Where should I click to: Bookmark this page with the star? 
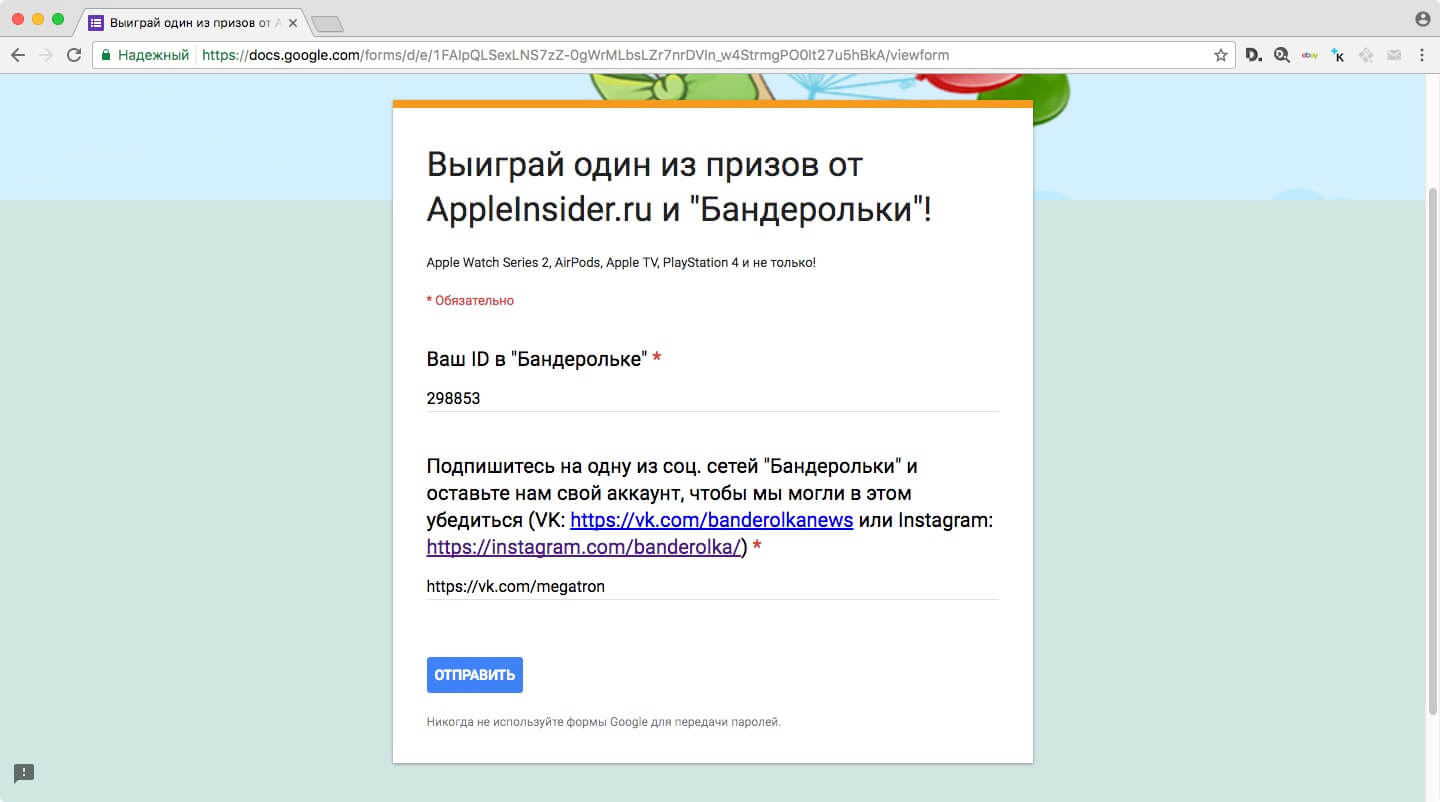[x=1220, y=56]
